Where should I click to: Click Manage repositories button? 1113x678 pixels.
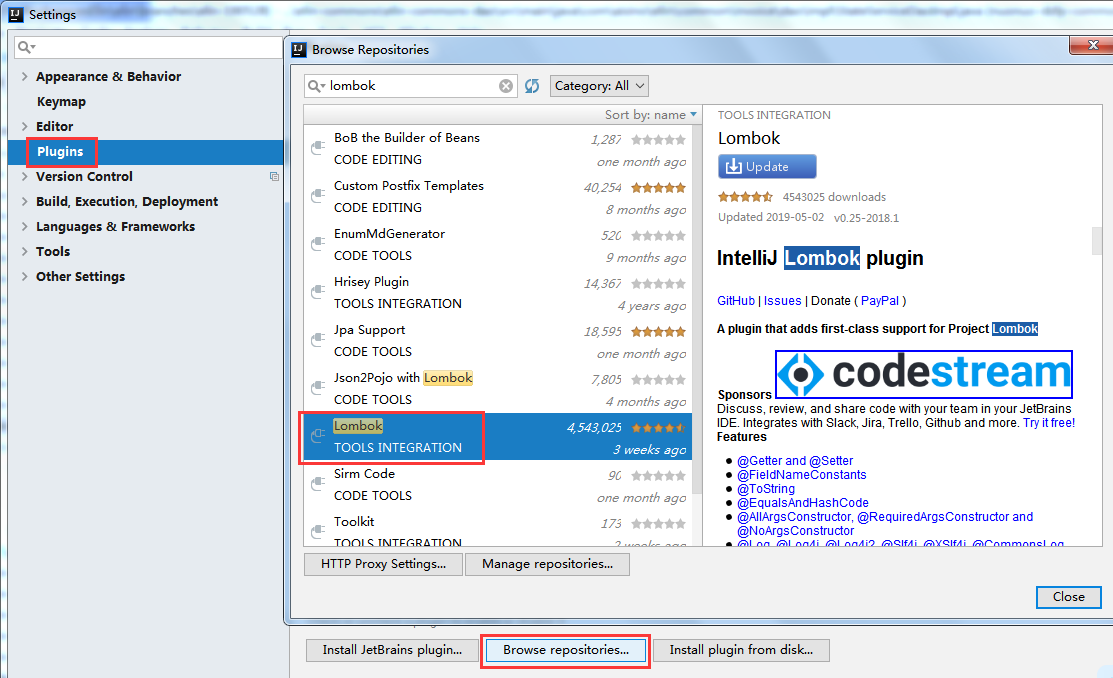click(x=547, y=564)
